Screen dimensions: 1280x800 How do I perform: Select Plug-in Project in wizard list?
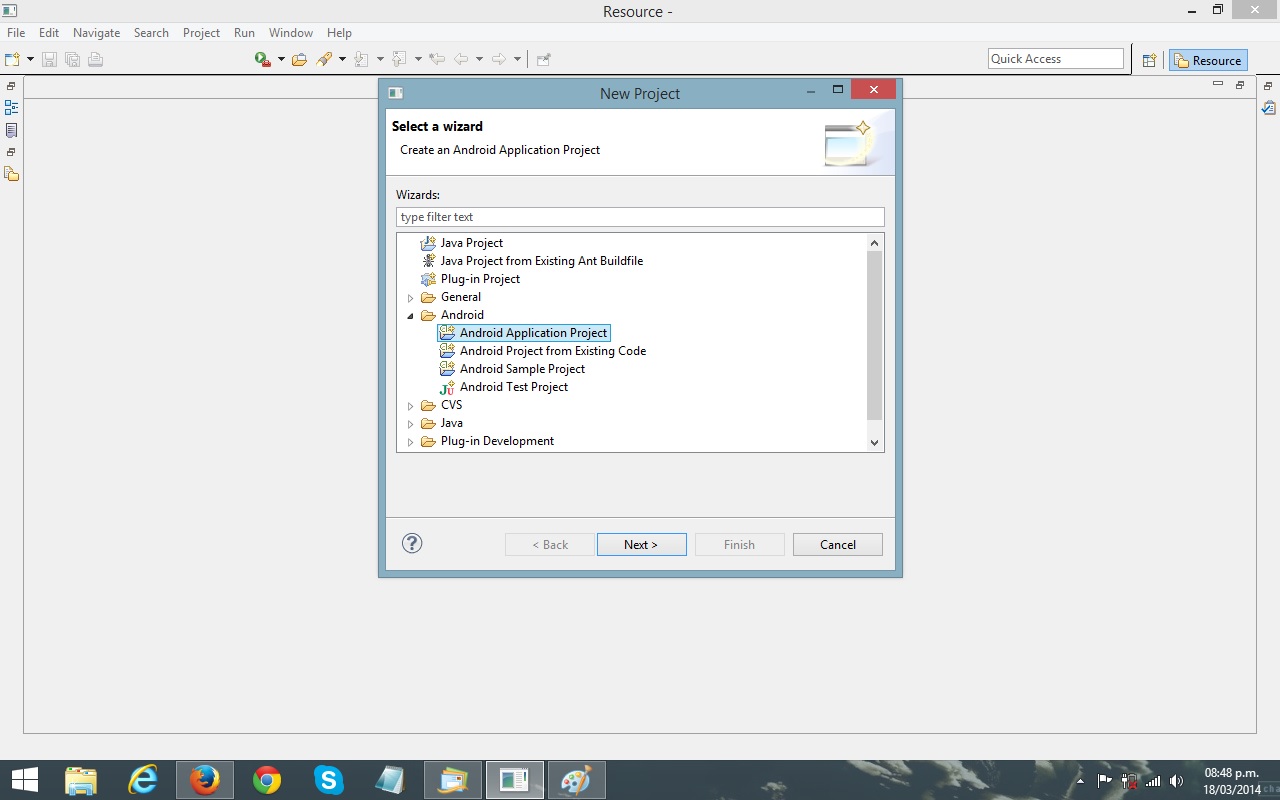click(x=480, y=279)
